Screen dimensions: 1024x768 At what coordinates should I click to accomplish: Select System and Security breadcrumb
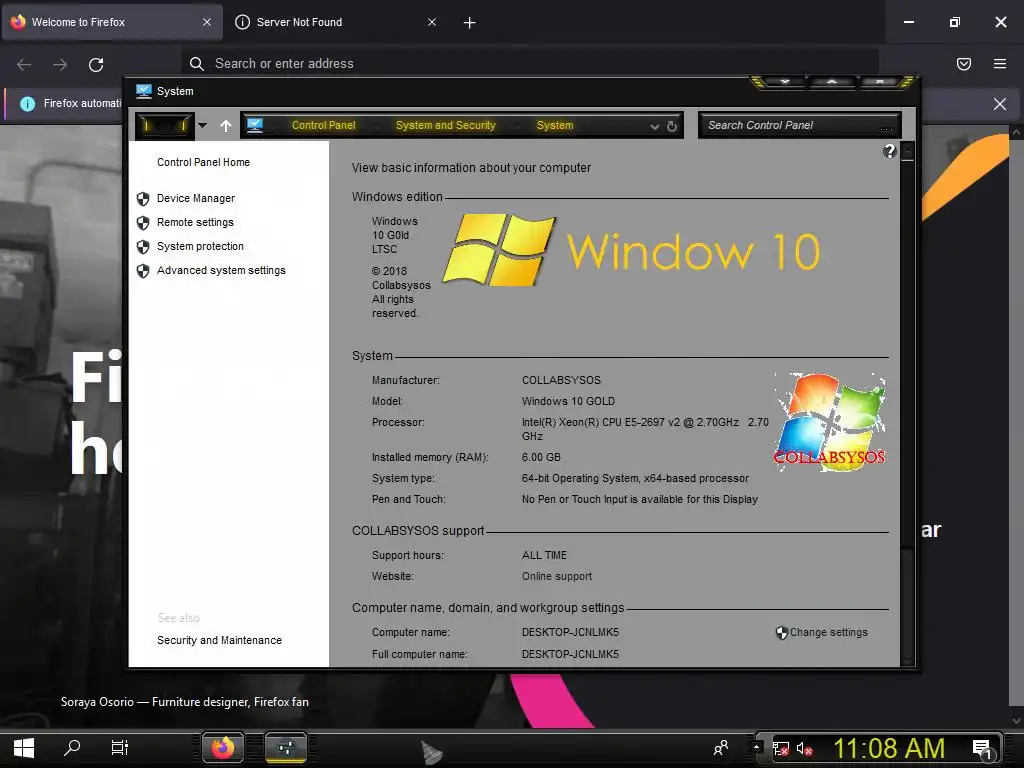(x=445, y=125)
